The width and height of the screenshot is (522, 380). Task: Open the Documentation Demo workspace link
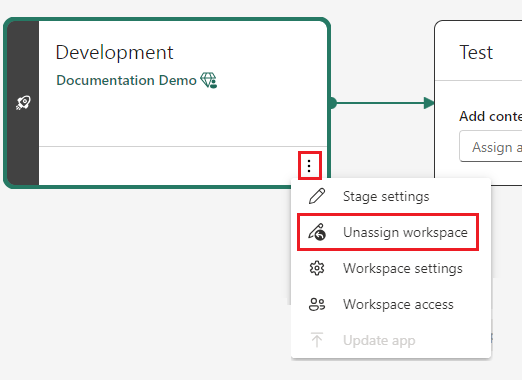(x=126, y=80)
